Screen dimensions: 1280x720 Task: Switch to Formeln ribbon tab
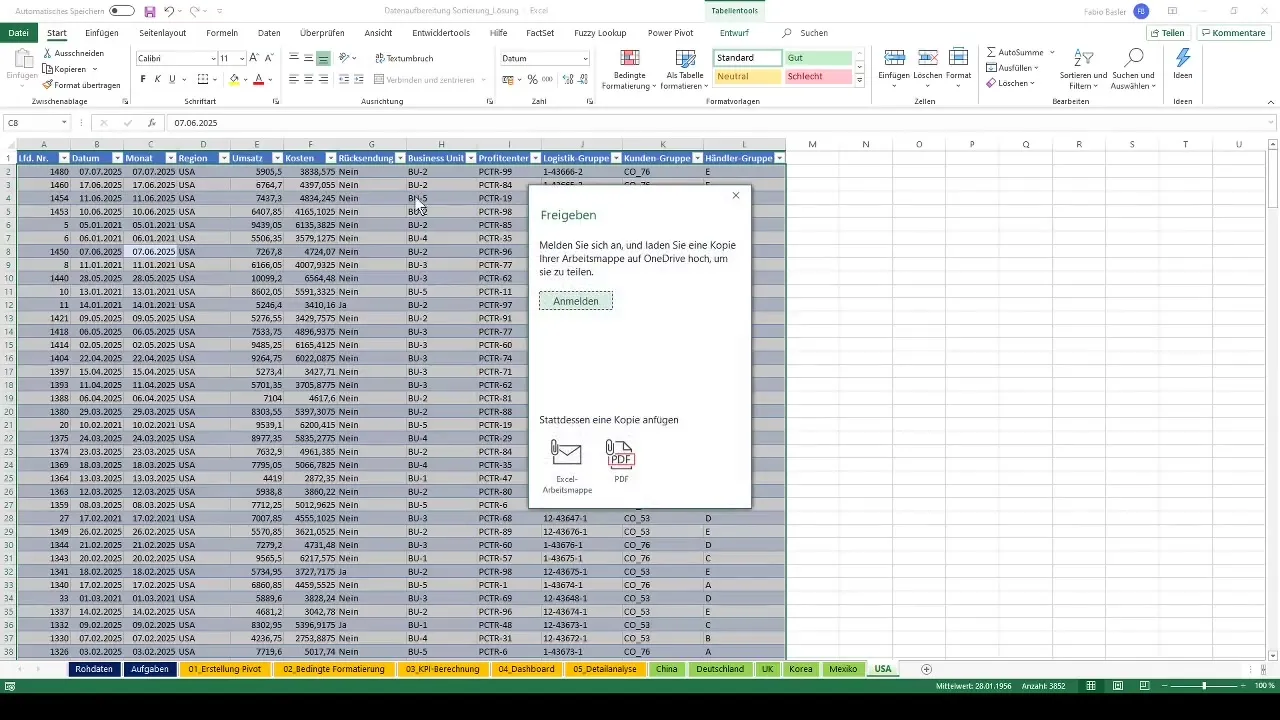[x=222, y=33]
